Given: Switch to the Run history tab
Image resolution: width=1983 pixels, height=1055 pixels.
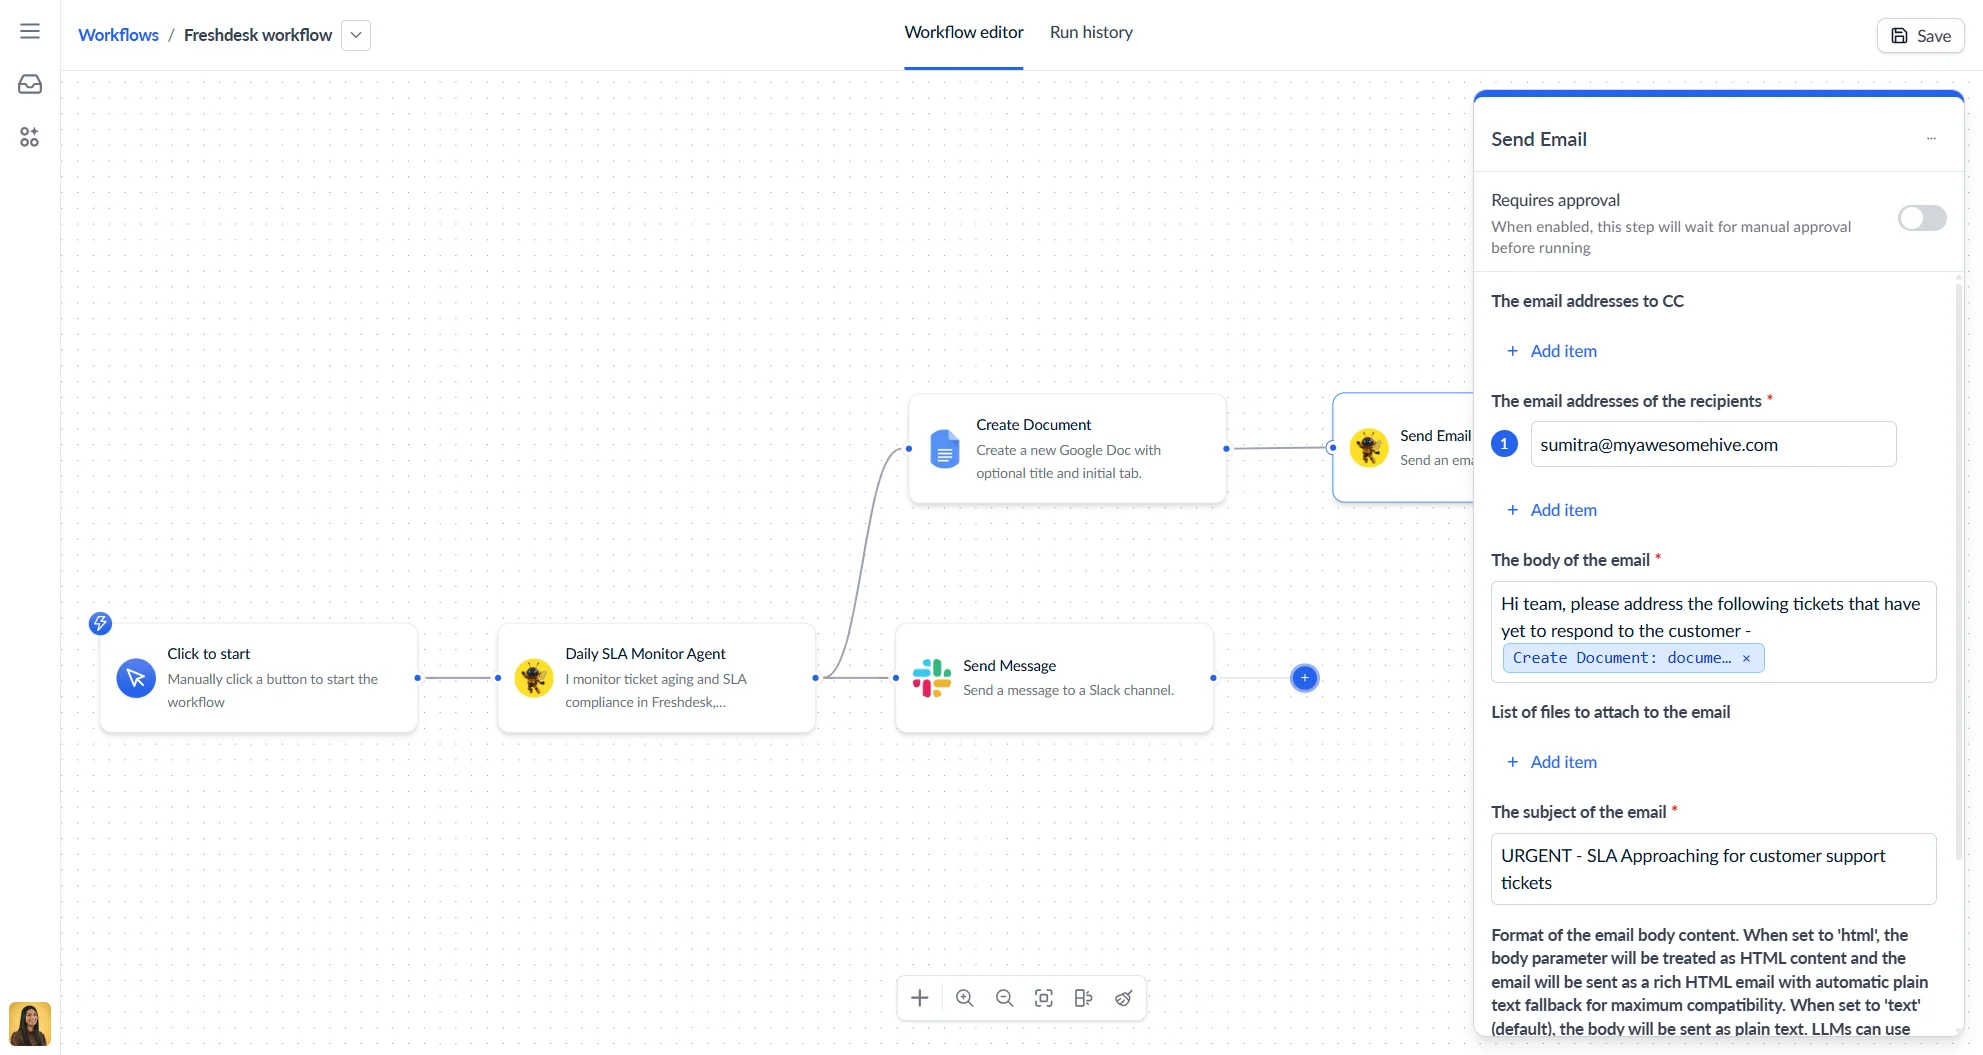Looking at the screenshot, I should pos(1090,31).
